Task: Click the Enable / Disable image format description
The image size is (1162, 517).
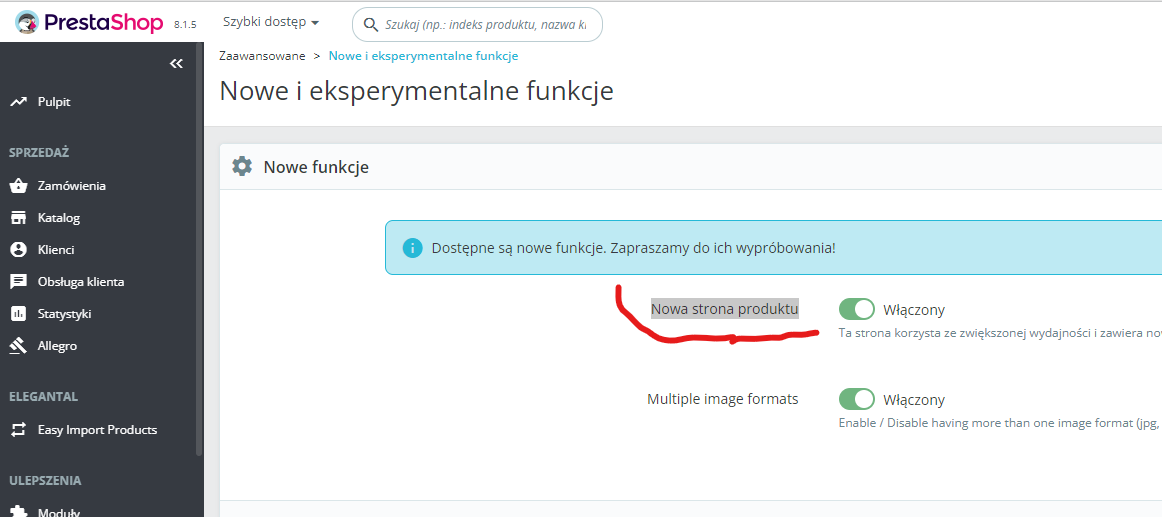Action: pos(1000,422)
